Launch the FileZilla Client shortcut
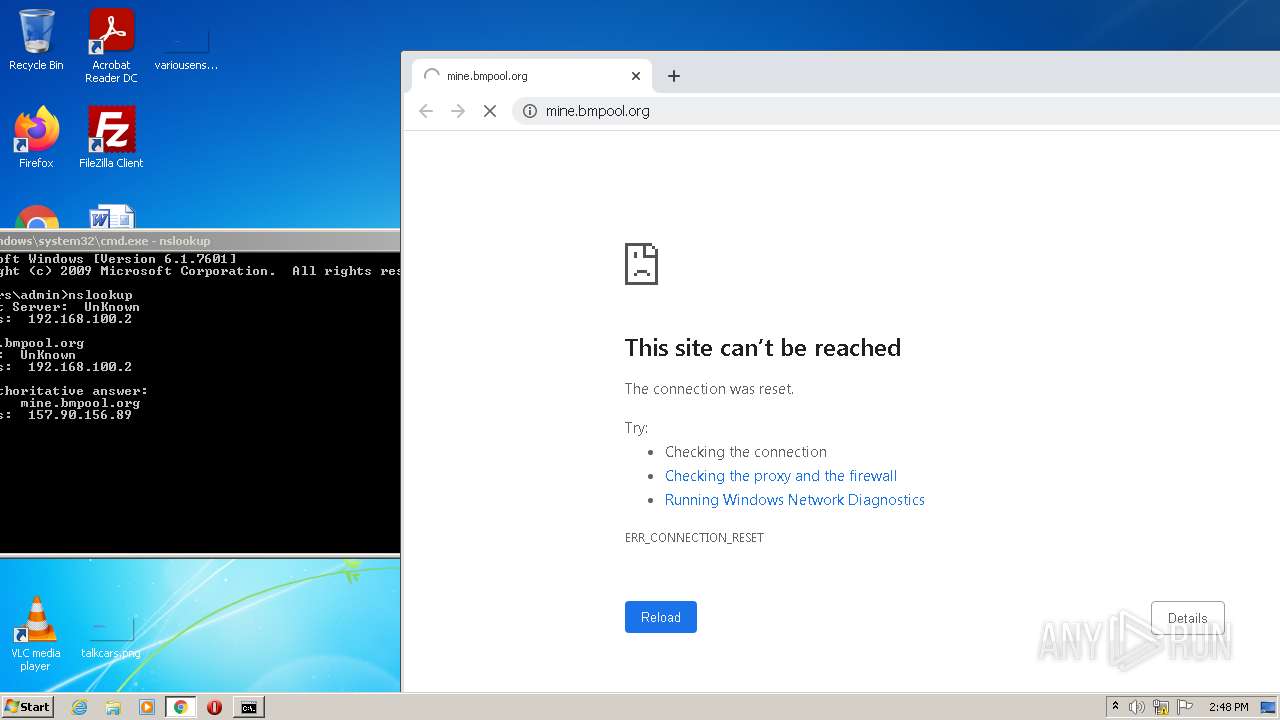 (111, 138)
